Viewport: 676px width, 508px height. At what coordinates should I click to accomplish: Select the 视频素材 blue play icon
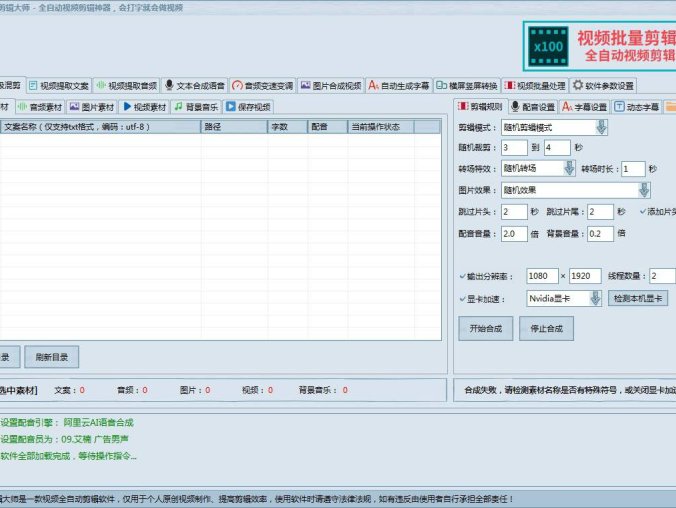[127, 107]
